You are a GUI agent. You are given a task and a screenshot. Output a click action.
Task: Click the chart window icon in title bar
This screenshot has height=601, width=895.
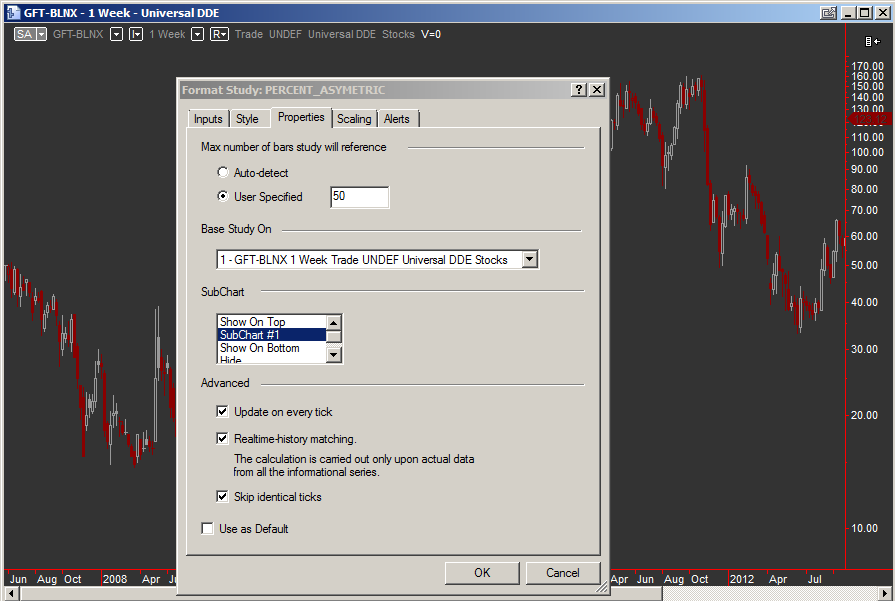click(x=12, y=13)
